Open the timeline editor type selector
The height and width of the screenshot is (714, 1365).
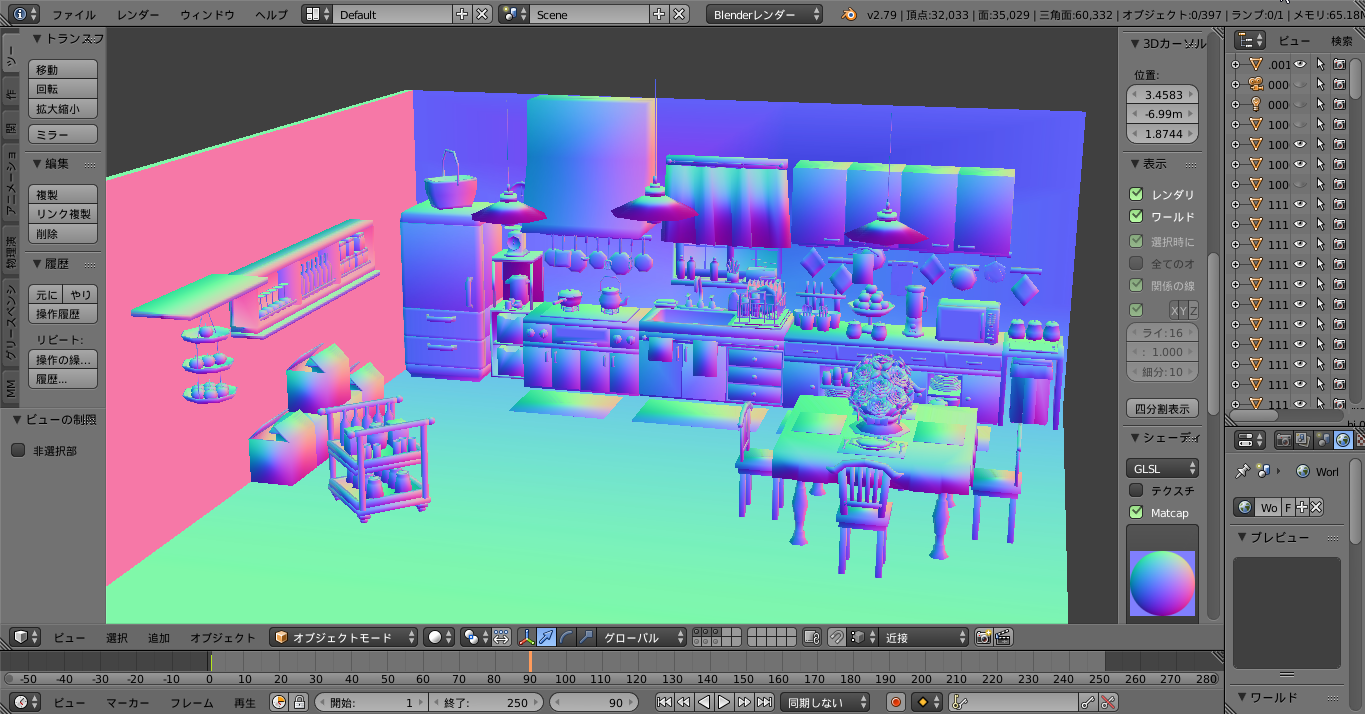[25, 702]
